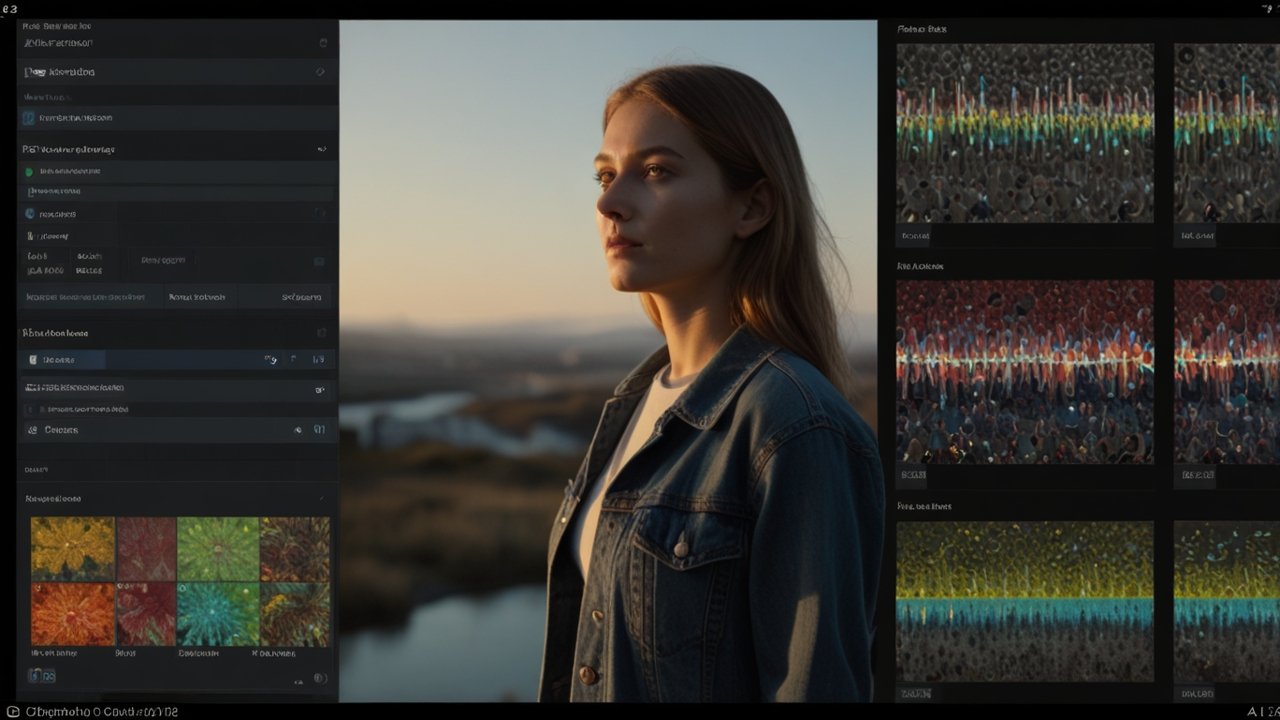
Task: Toggle the rightmost icon on highlighted blue row
Action: point(318,360)
